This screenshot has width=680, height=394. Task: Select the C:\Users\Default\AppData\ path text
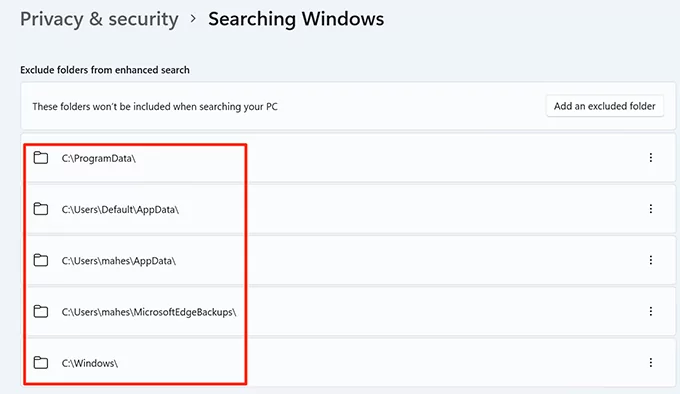(x=120, y=210)
